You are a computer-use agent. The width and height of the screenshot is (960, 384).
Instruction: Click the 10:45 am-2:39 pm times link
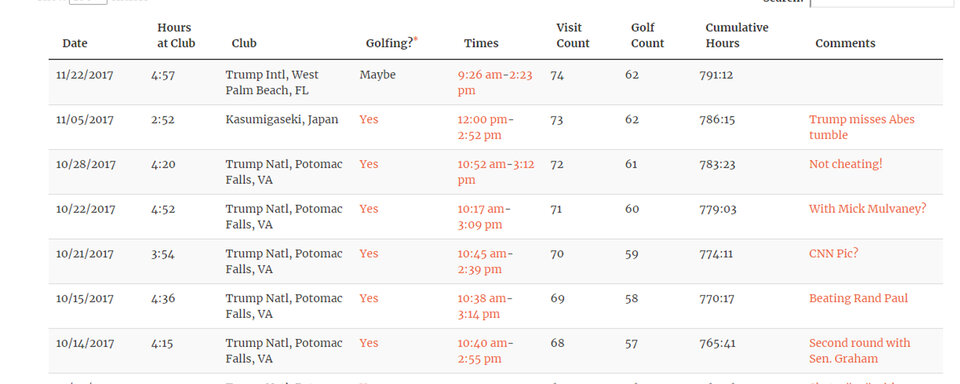click(x=486, y=262)
